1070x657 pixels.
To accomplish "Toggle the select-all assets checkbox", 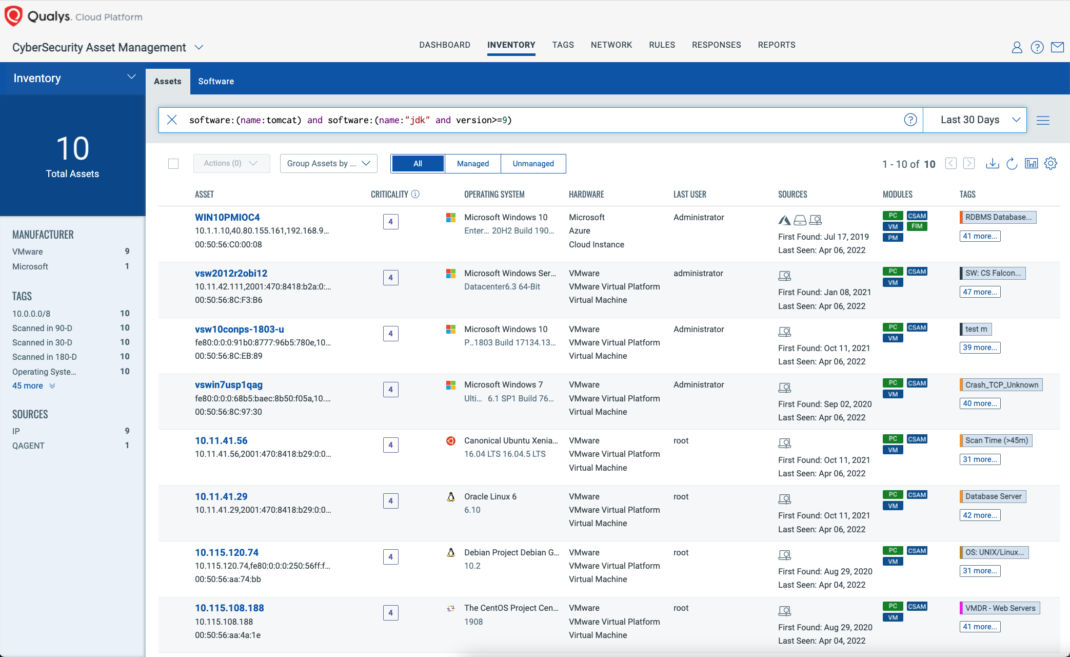I will click(x=173, y=164).
